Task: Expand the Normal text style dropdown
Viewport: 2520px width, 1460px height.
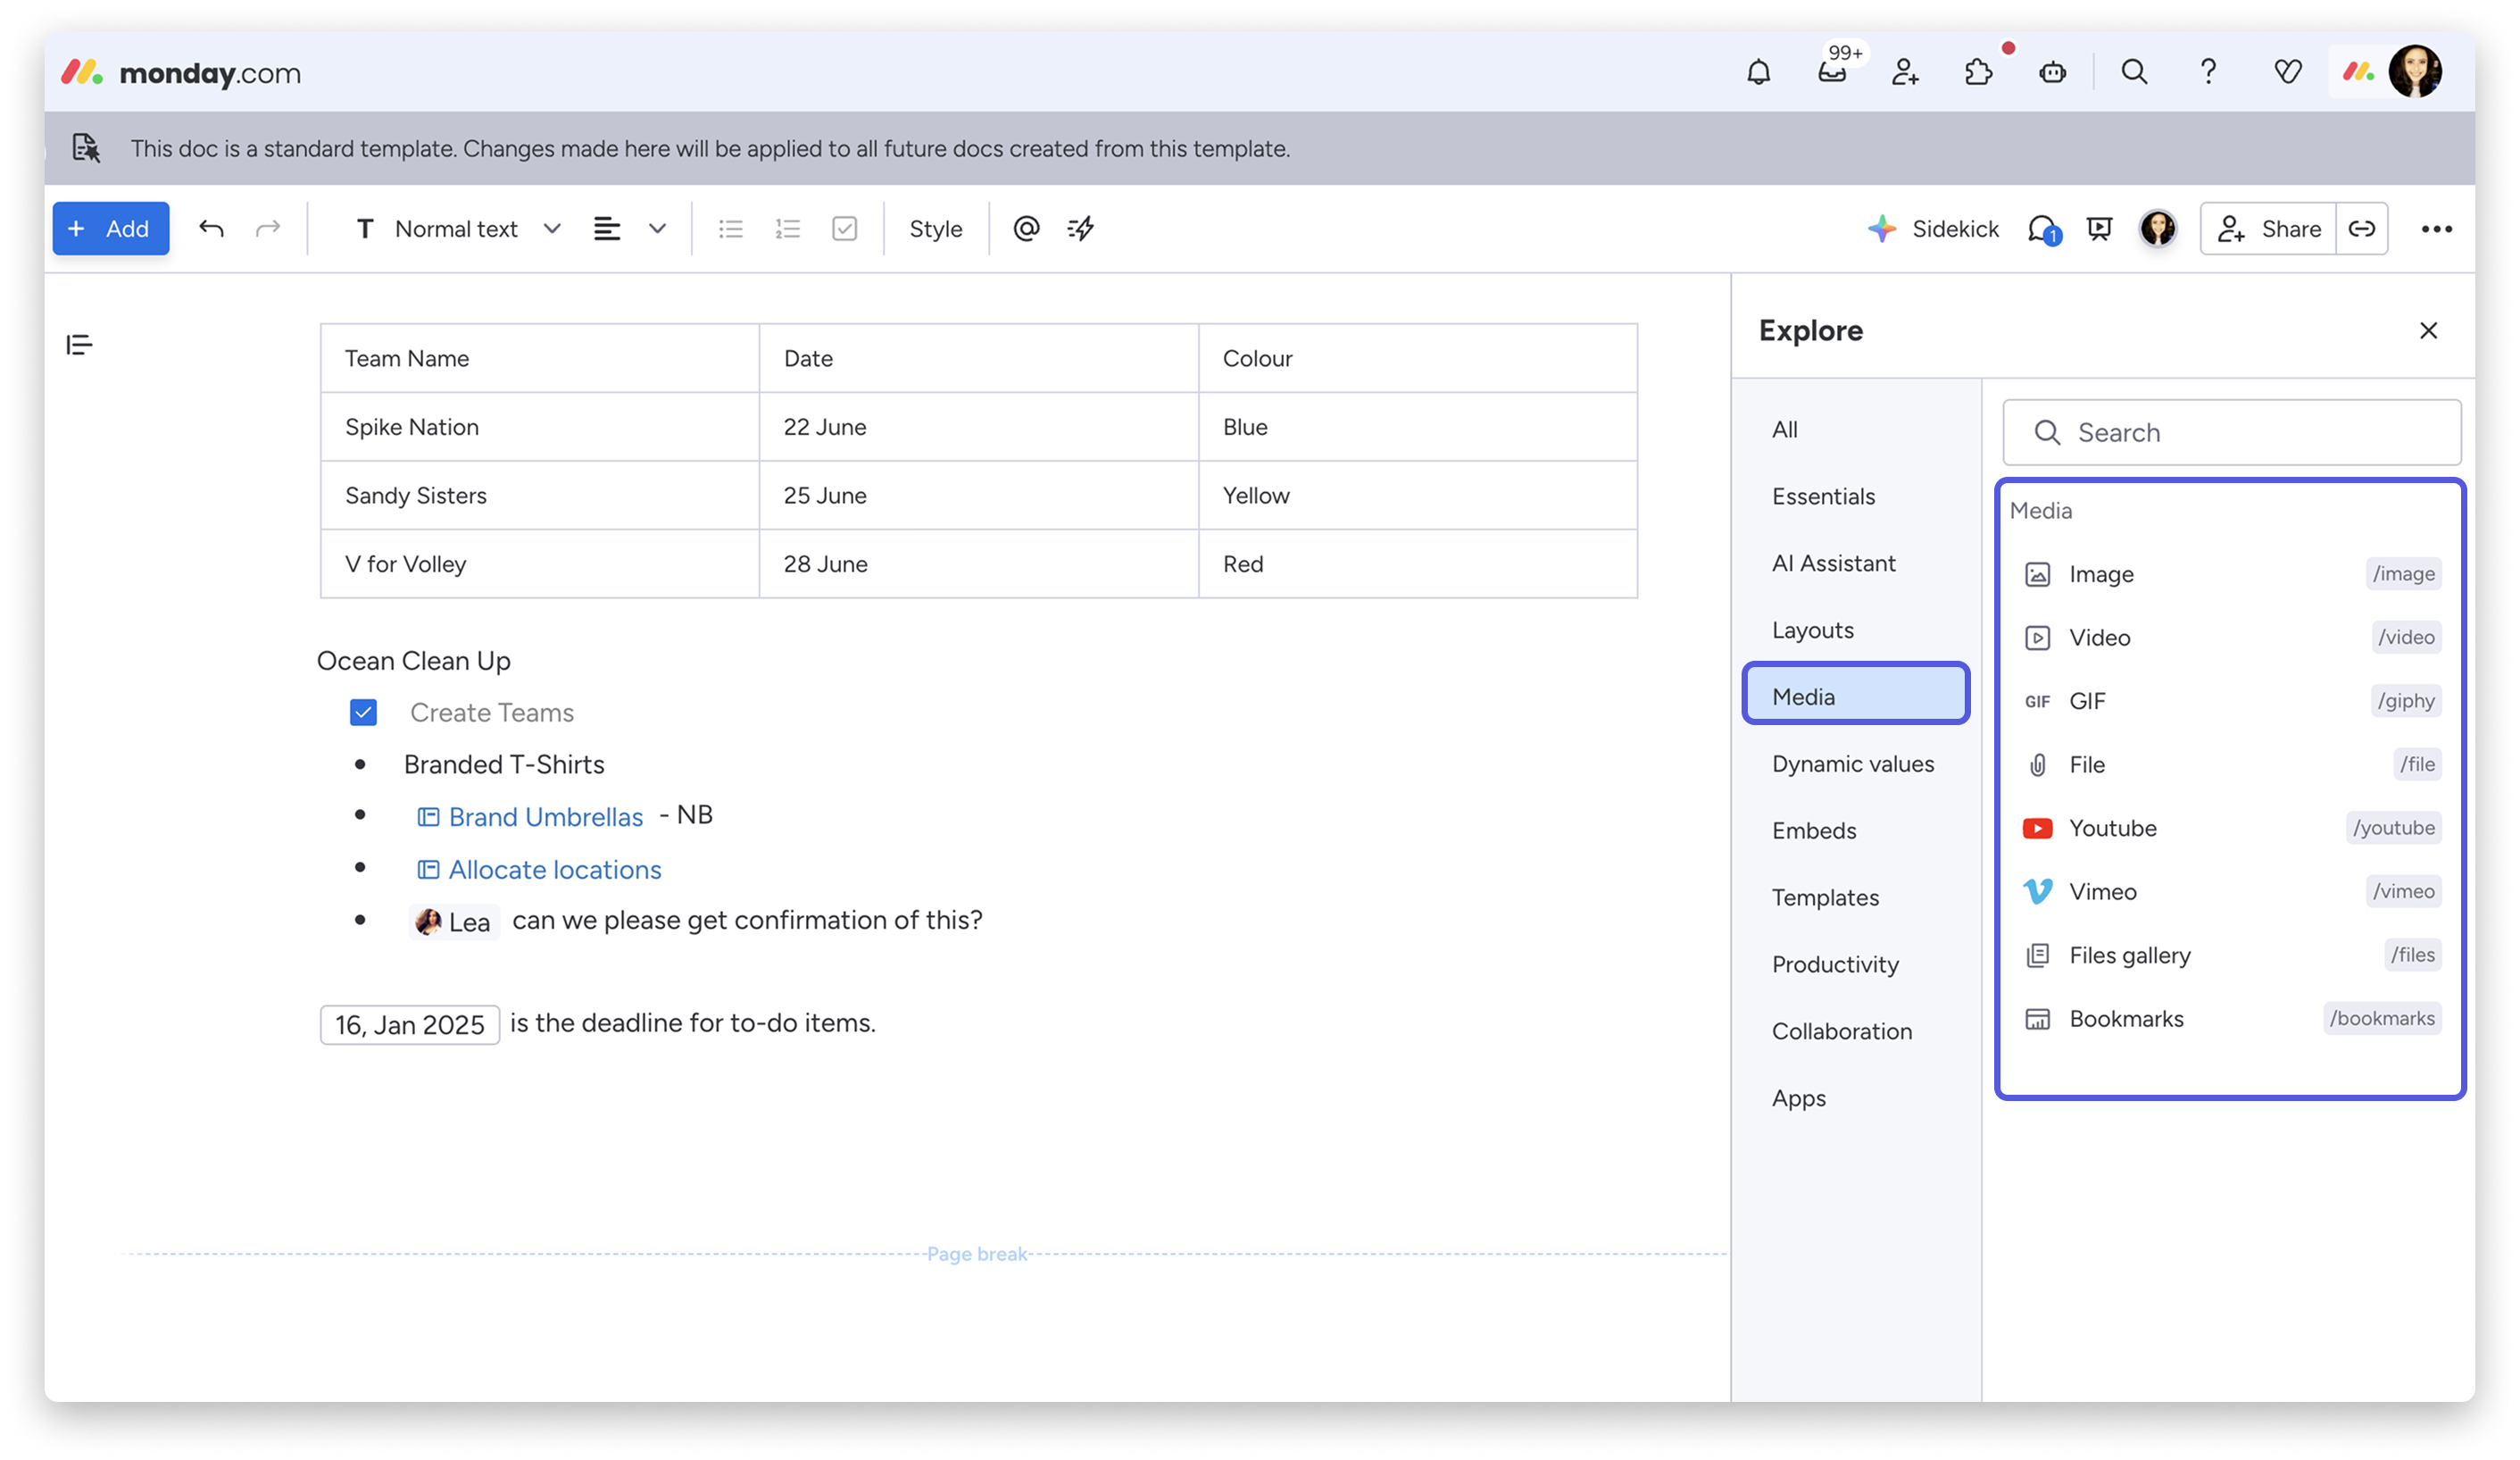Action: pyautogui.click(x=457, y=229)
